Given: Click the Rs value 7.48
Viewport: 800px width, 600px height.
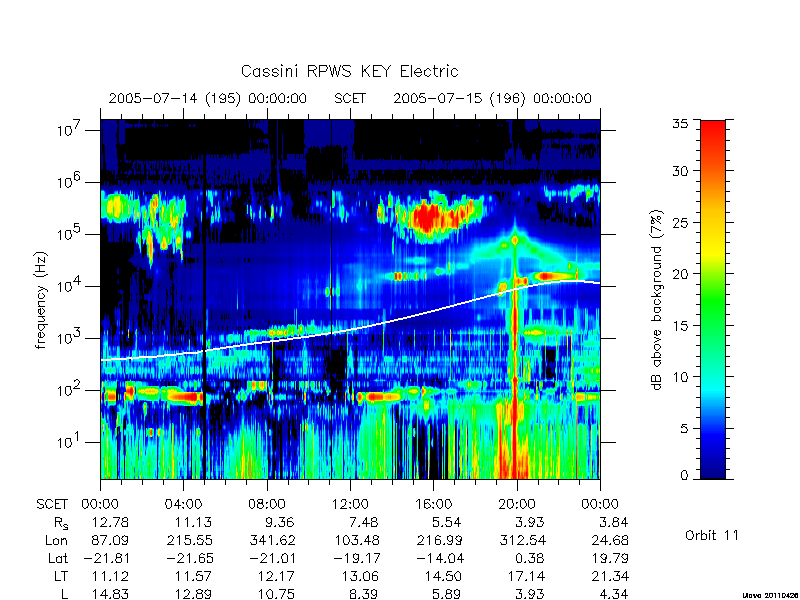Looking at the screenshot, I should [x=362, y=522].
